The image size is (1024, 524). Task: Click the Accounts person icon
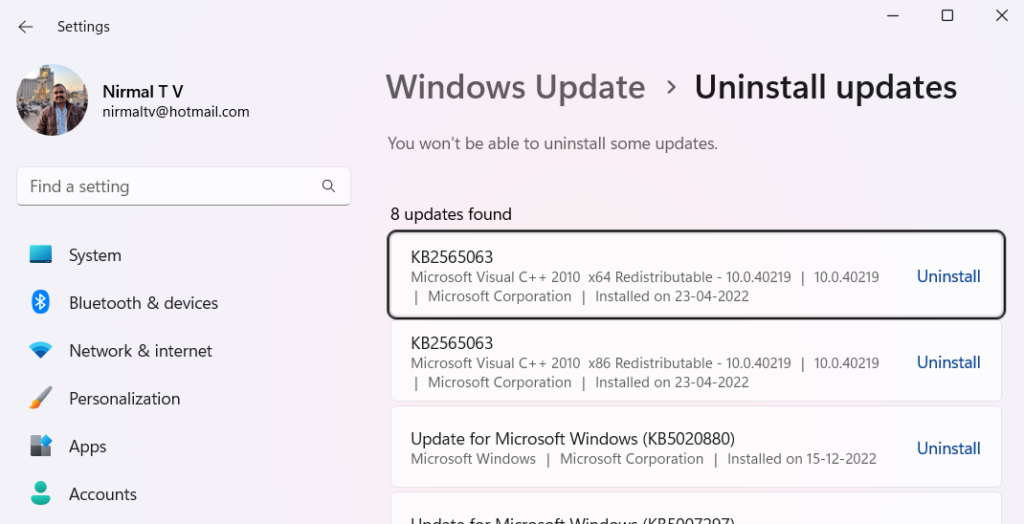40,494
